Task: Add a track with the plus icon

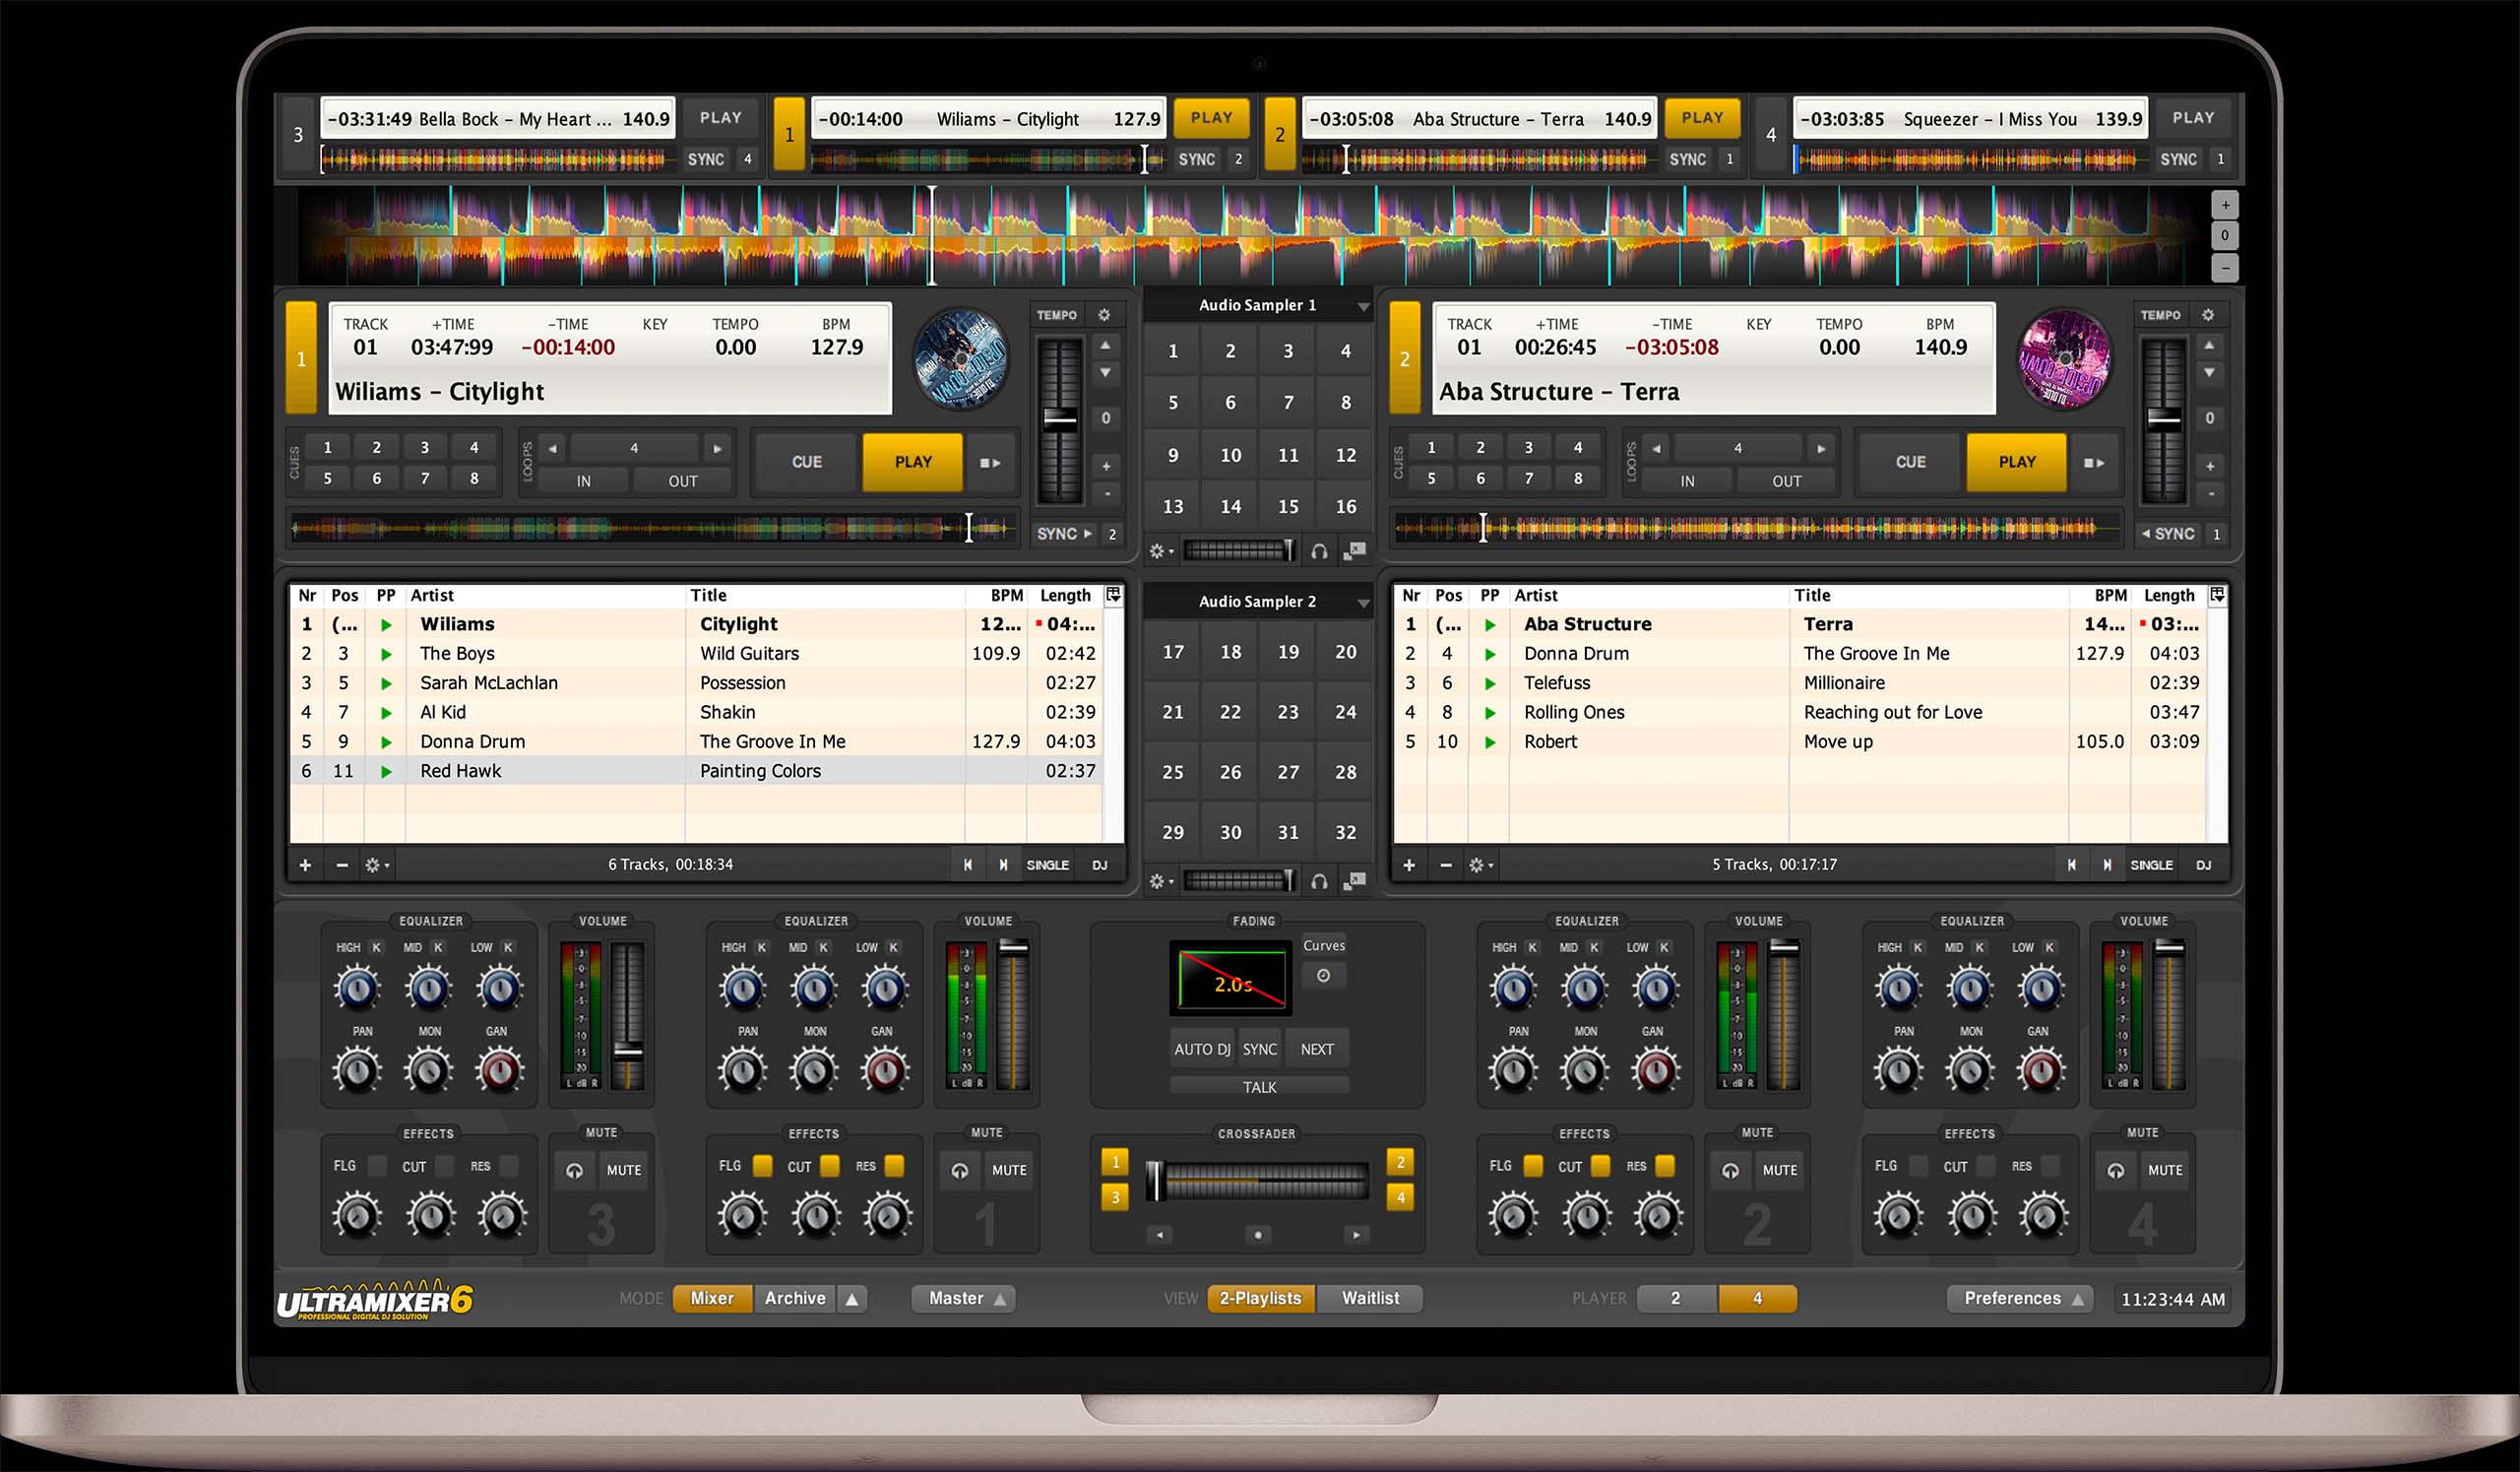Action: [306, 864]
